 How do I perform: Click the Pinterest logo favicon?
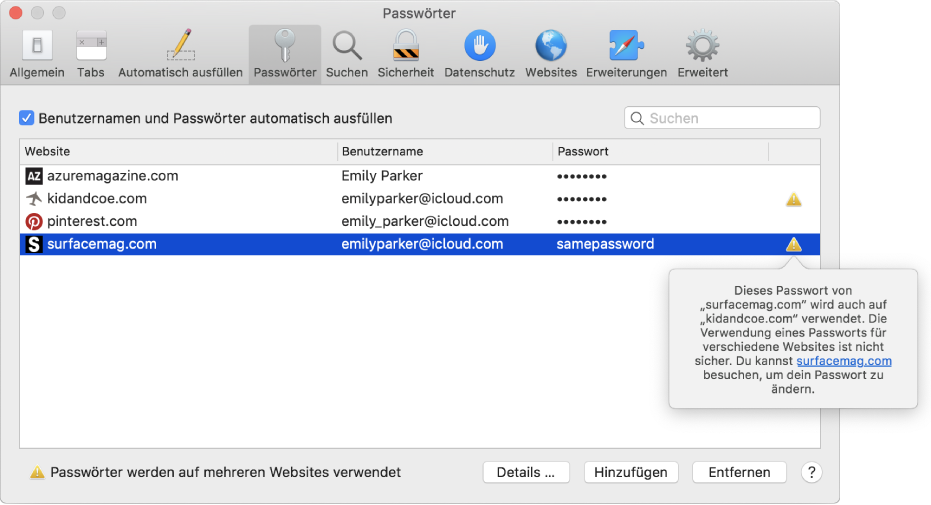pyautogui.click(x=34, y=221)
